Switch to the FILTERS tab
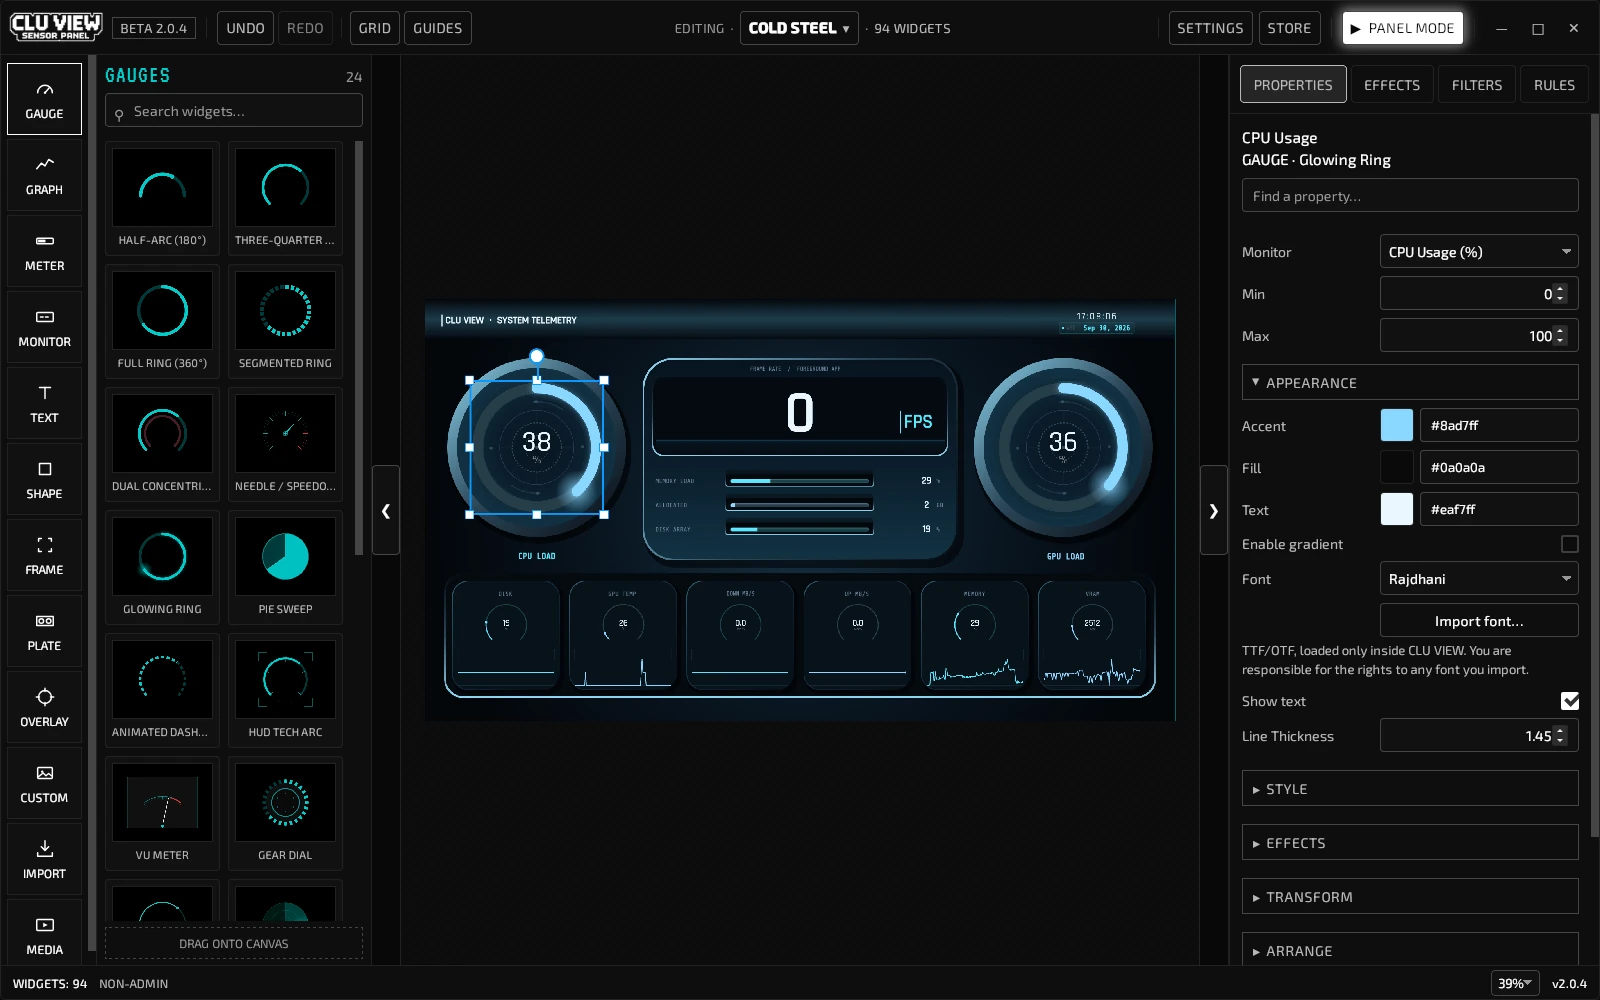Viewport: 1600px width, 1000px height. coord(1477,85)
